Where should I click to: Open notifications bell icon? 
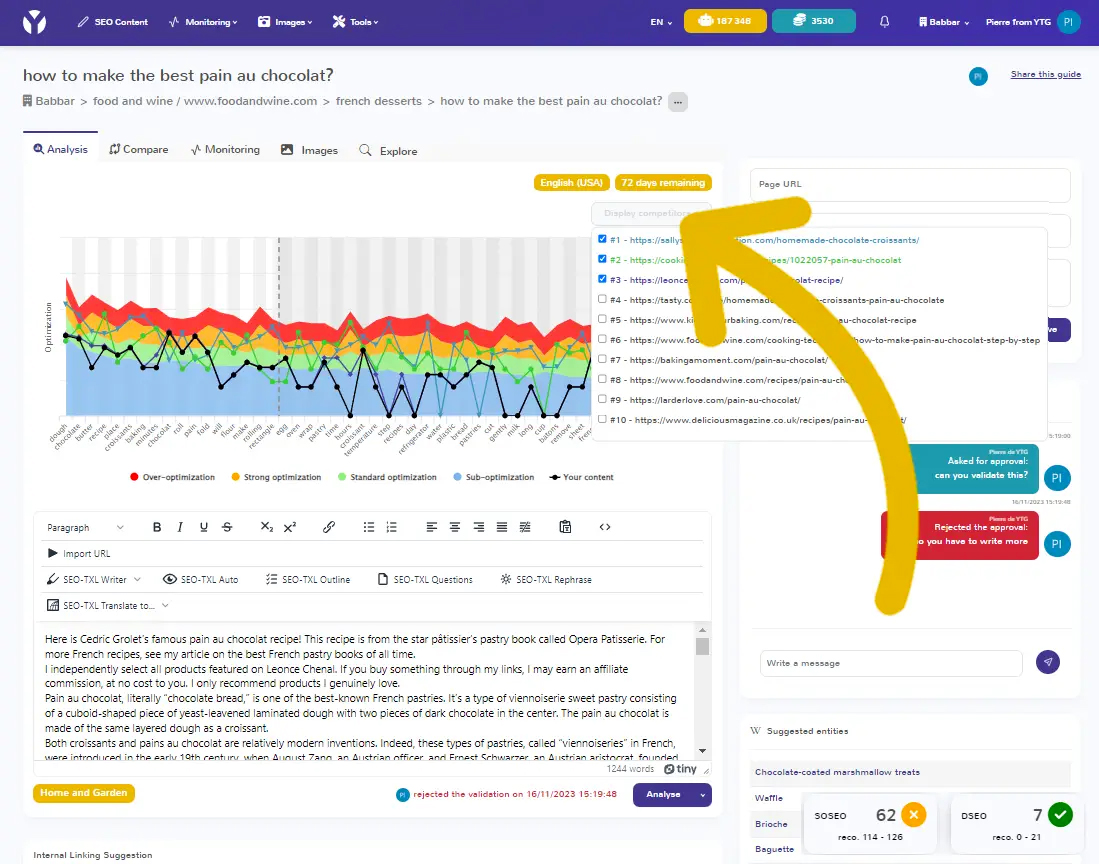click(885, 22)
